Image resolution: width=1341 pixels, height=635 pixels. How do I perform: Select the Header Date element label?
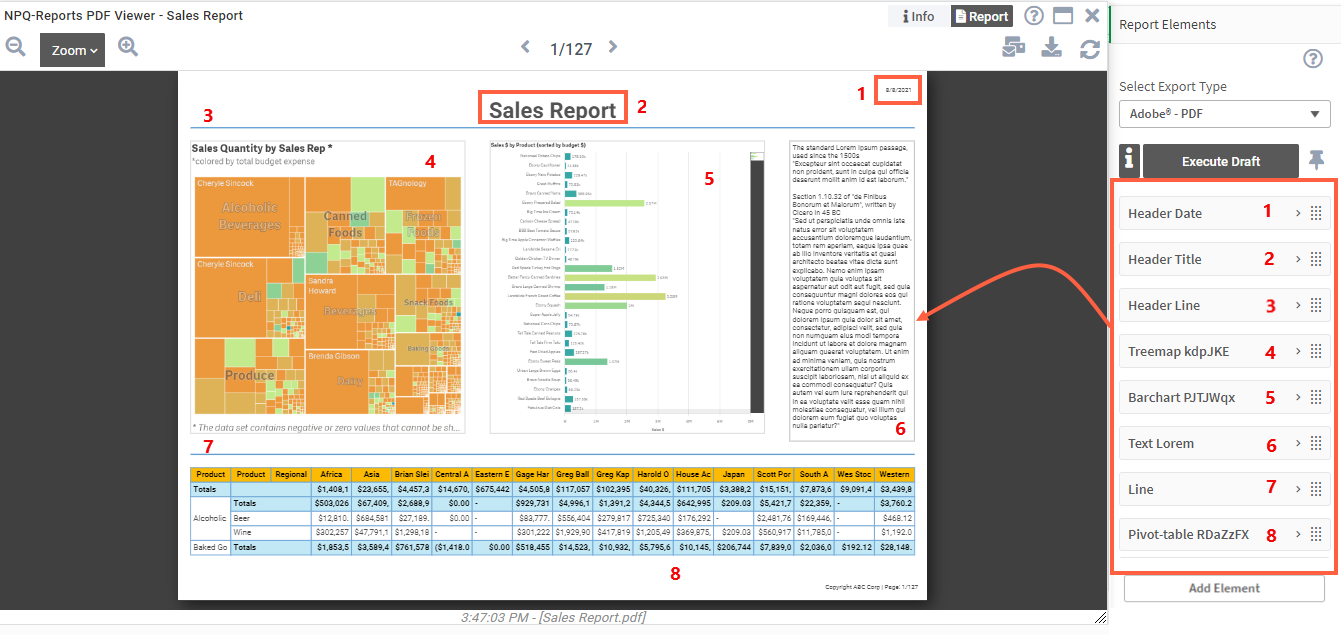(x=1165, y=213)
